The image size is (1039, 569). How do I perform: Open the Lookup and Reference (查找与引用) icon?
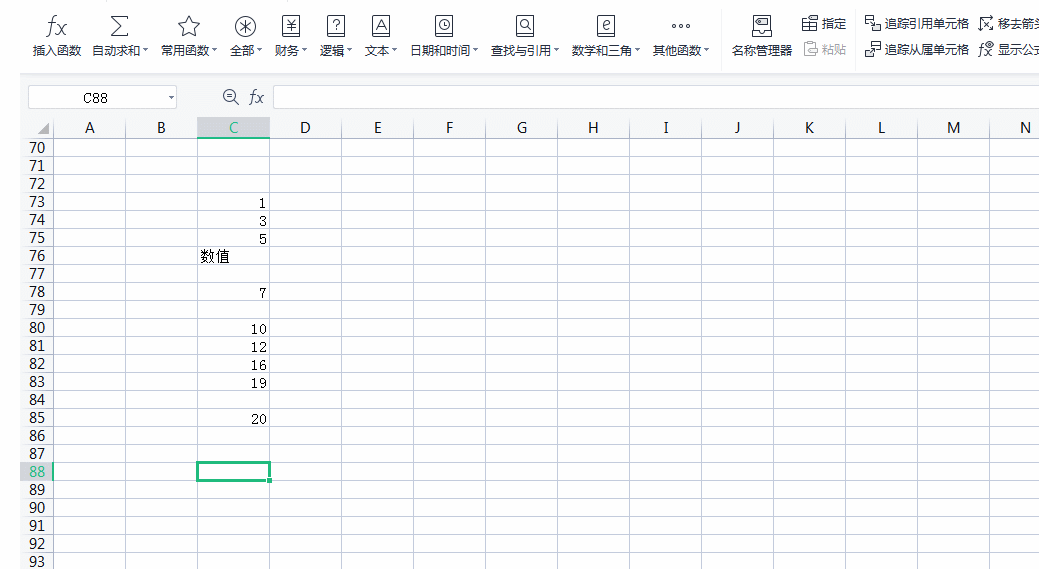pyautogui.click(x=525, y=26)
